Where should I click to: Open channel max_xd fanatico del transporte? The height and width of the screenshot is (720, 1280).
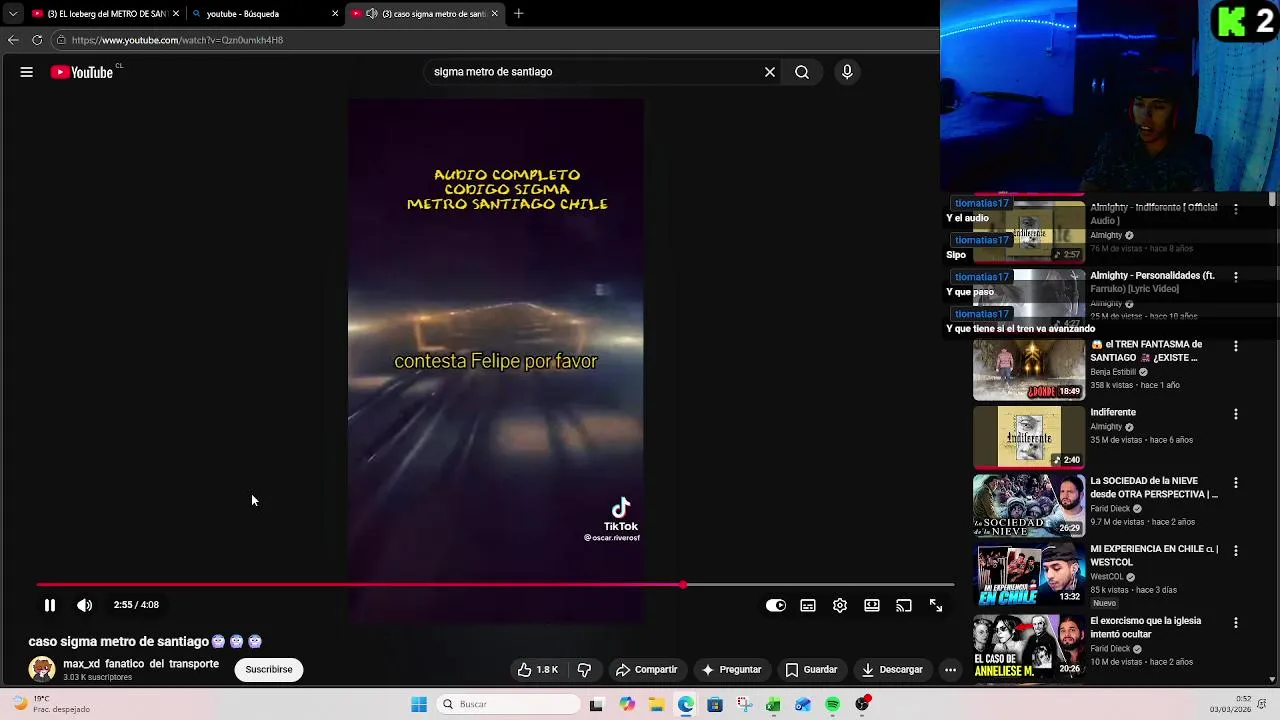tap(141, 664)
